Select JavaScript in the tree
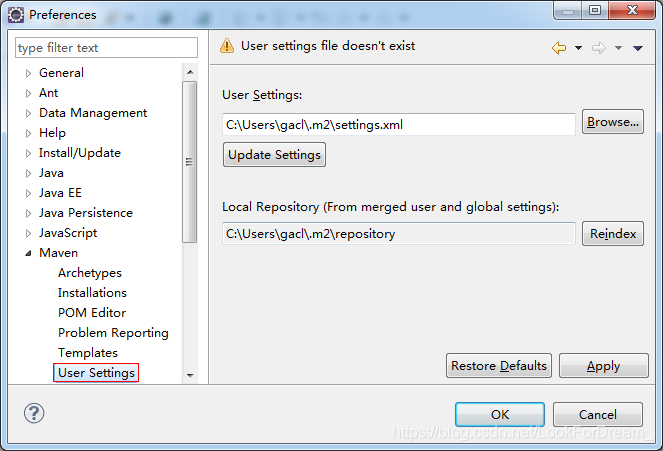Viewport: 663px width, 451px height. (68, 232)
